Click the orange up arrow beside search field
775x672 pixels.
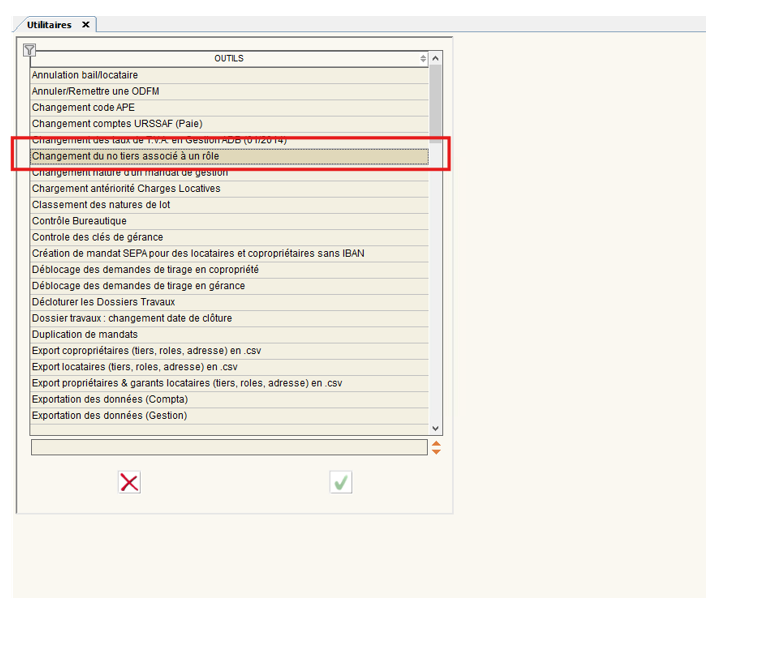[x=436, y=442]
